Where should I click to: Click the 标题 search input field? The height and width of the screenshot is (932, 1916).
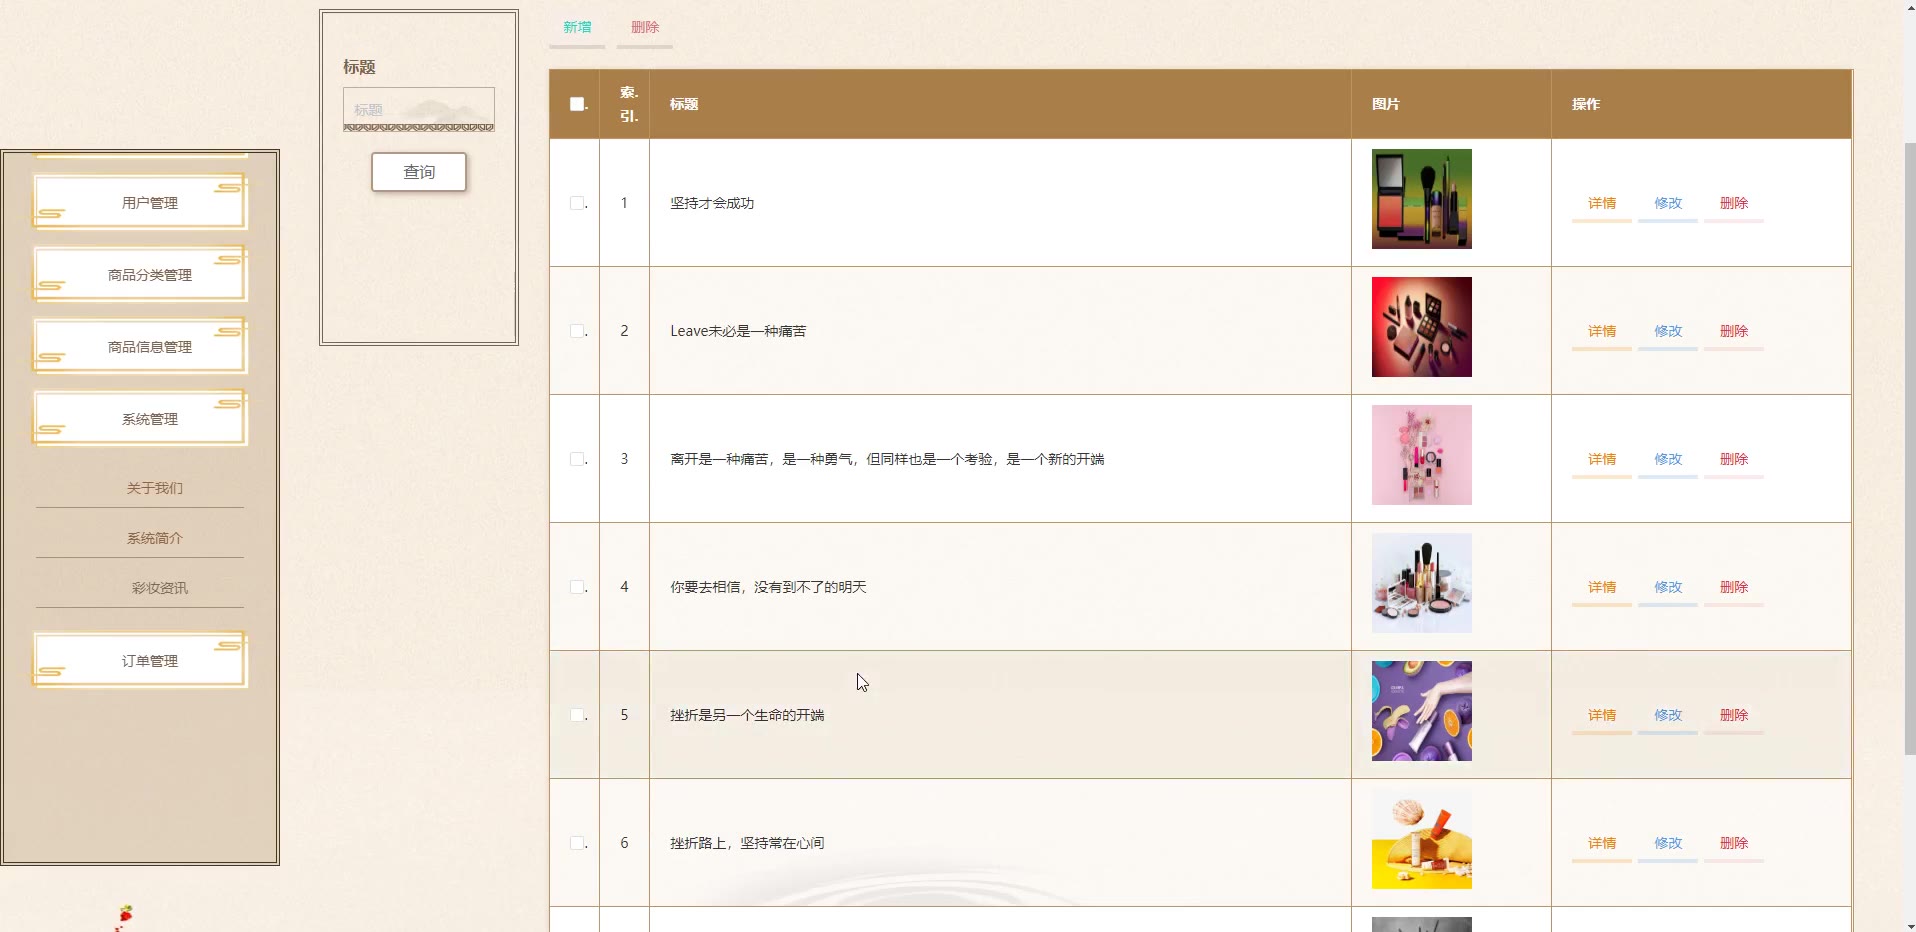(x=419, y=109)
